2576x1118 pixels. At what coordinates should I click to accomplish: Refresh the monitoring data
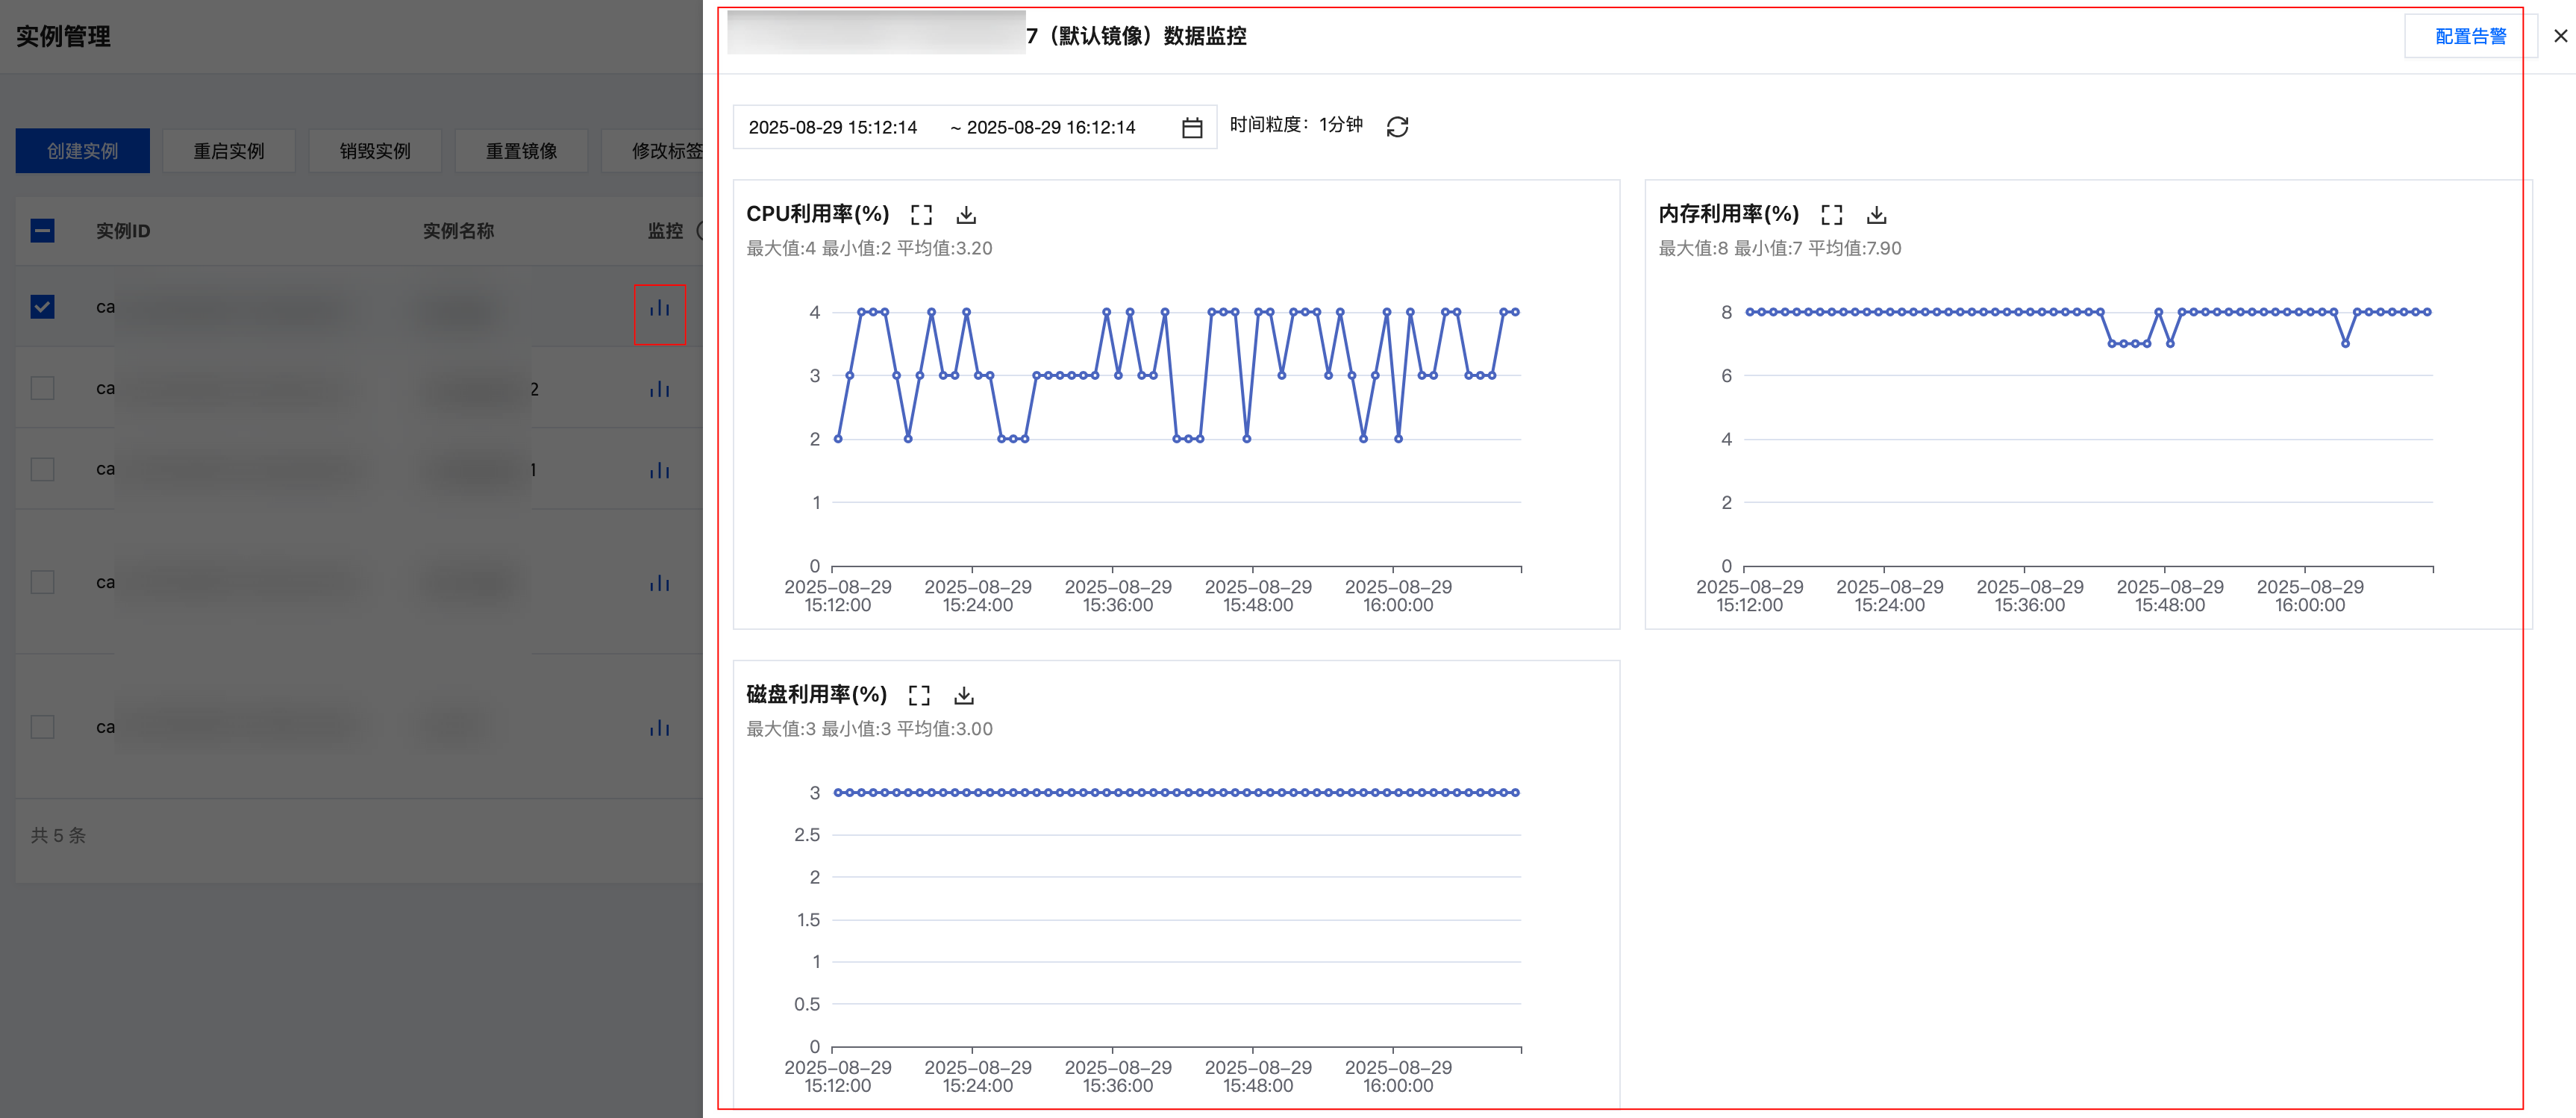[x=1397, y=126]
